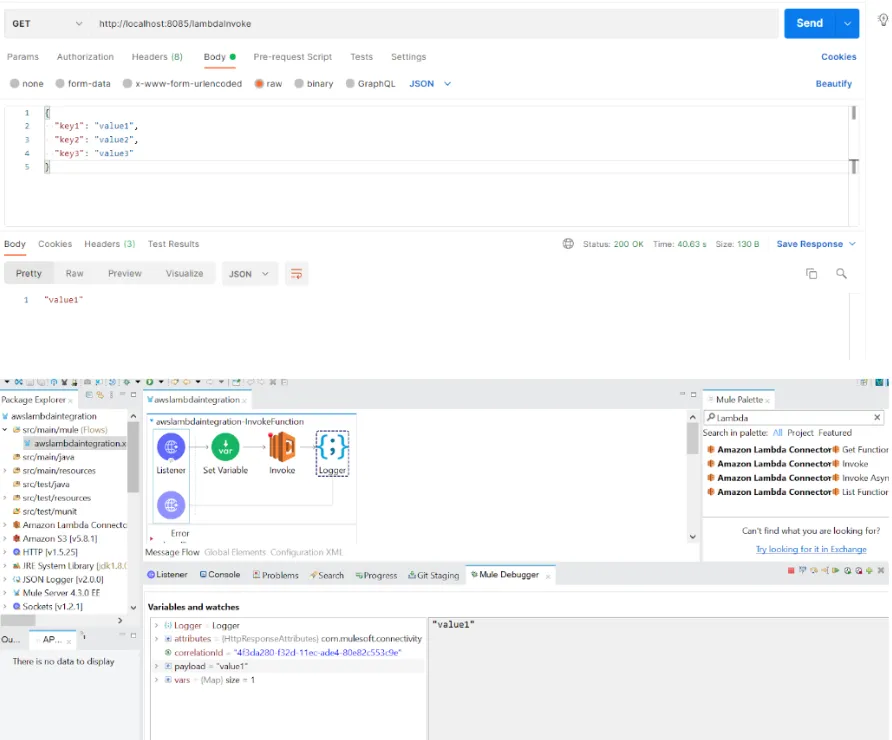
Task: Expand the src/main/resources folder
Action: [x=6, y=471]
